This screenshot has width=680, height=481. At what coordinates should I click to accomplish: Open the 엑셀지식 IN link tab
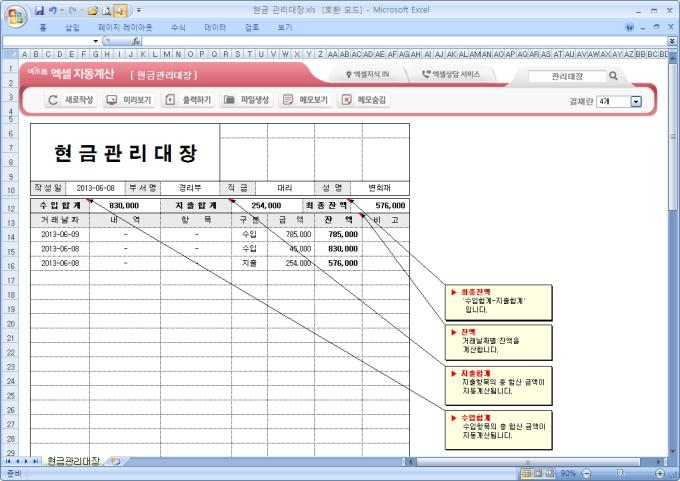tap(368, 75)
